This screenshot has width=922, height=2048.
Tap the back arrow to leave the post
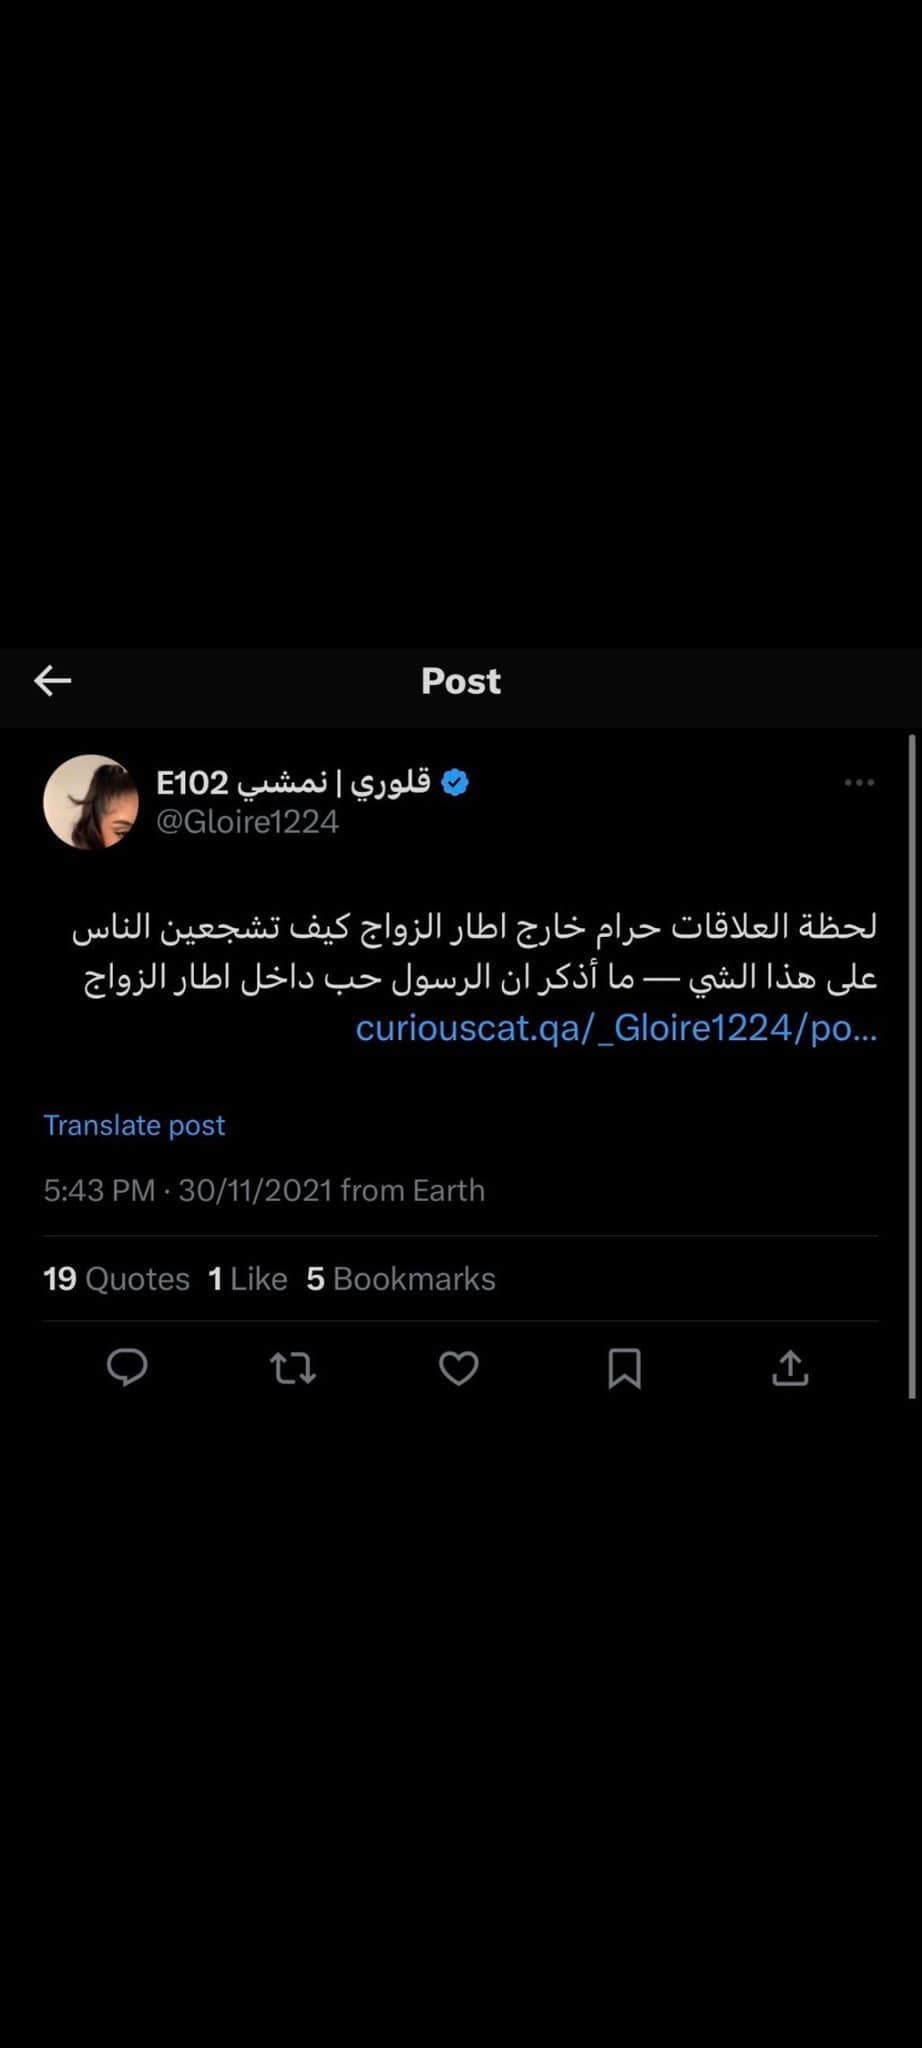click(52, 680)
